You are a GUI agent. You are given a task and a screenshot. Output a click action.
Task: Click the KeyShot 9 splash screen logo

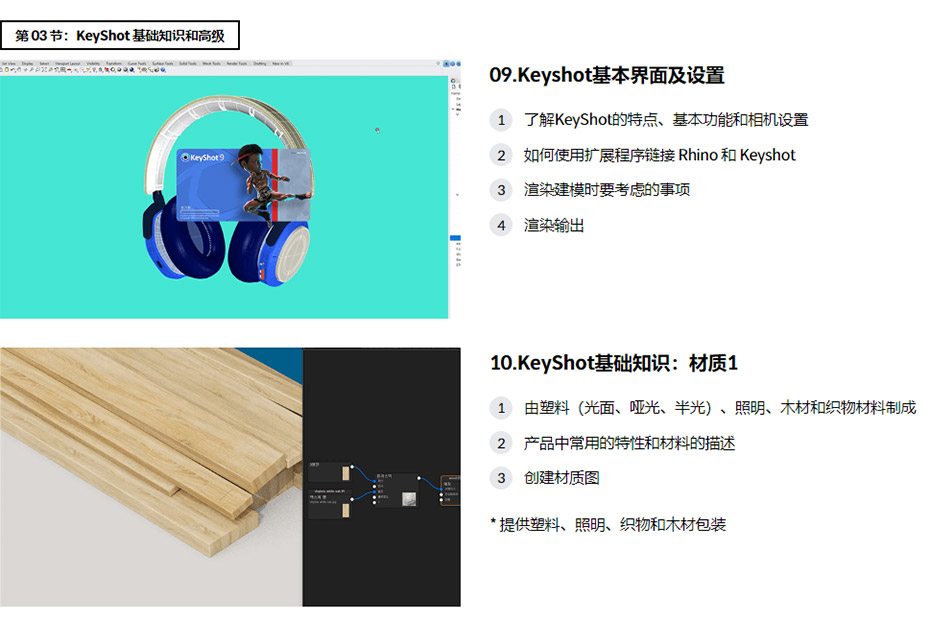tap(202, 157)
